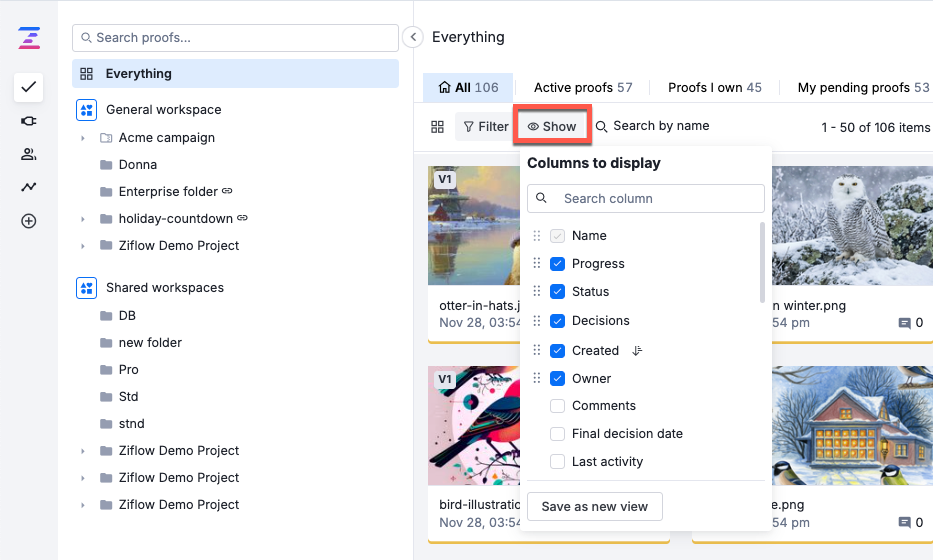Open the Filter button
This screenshot has height=560, width=933.
(485, 127)
